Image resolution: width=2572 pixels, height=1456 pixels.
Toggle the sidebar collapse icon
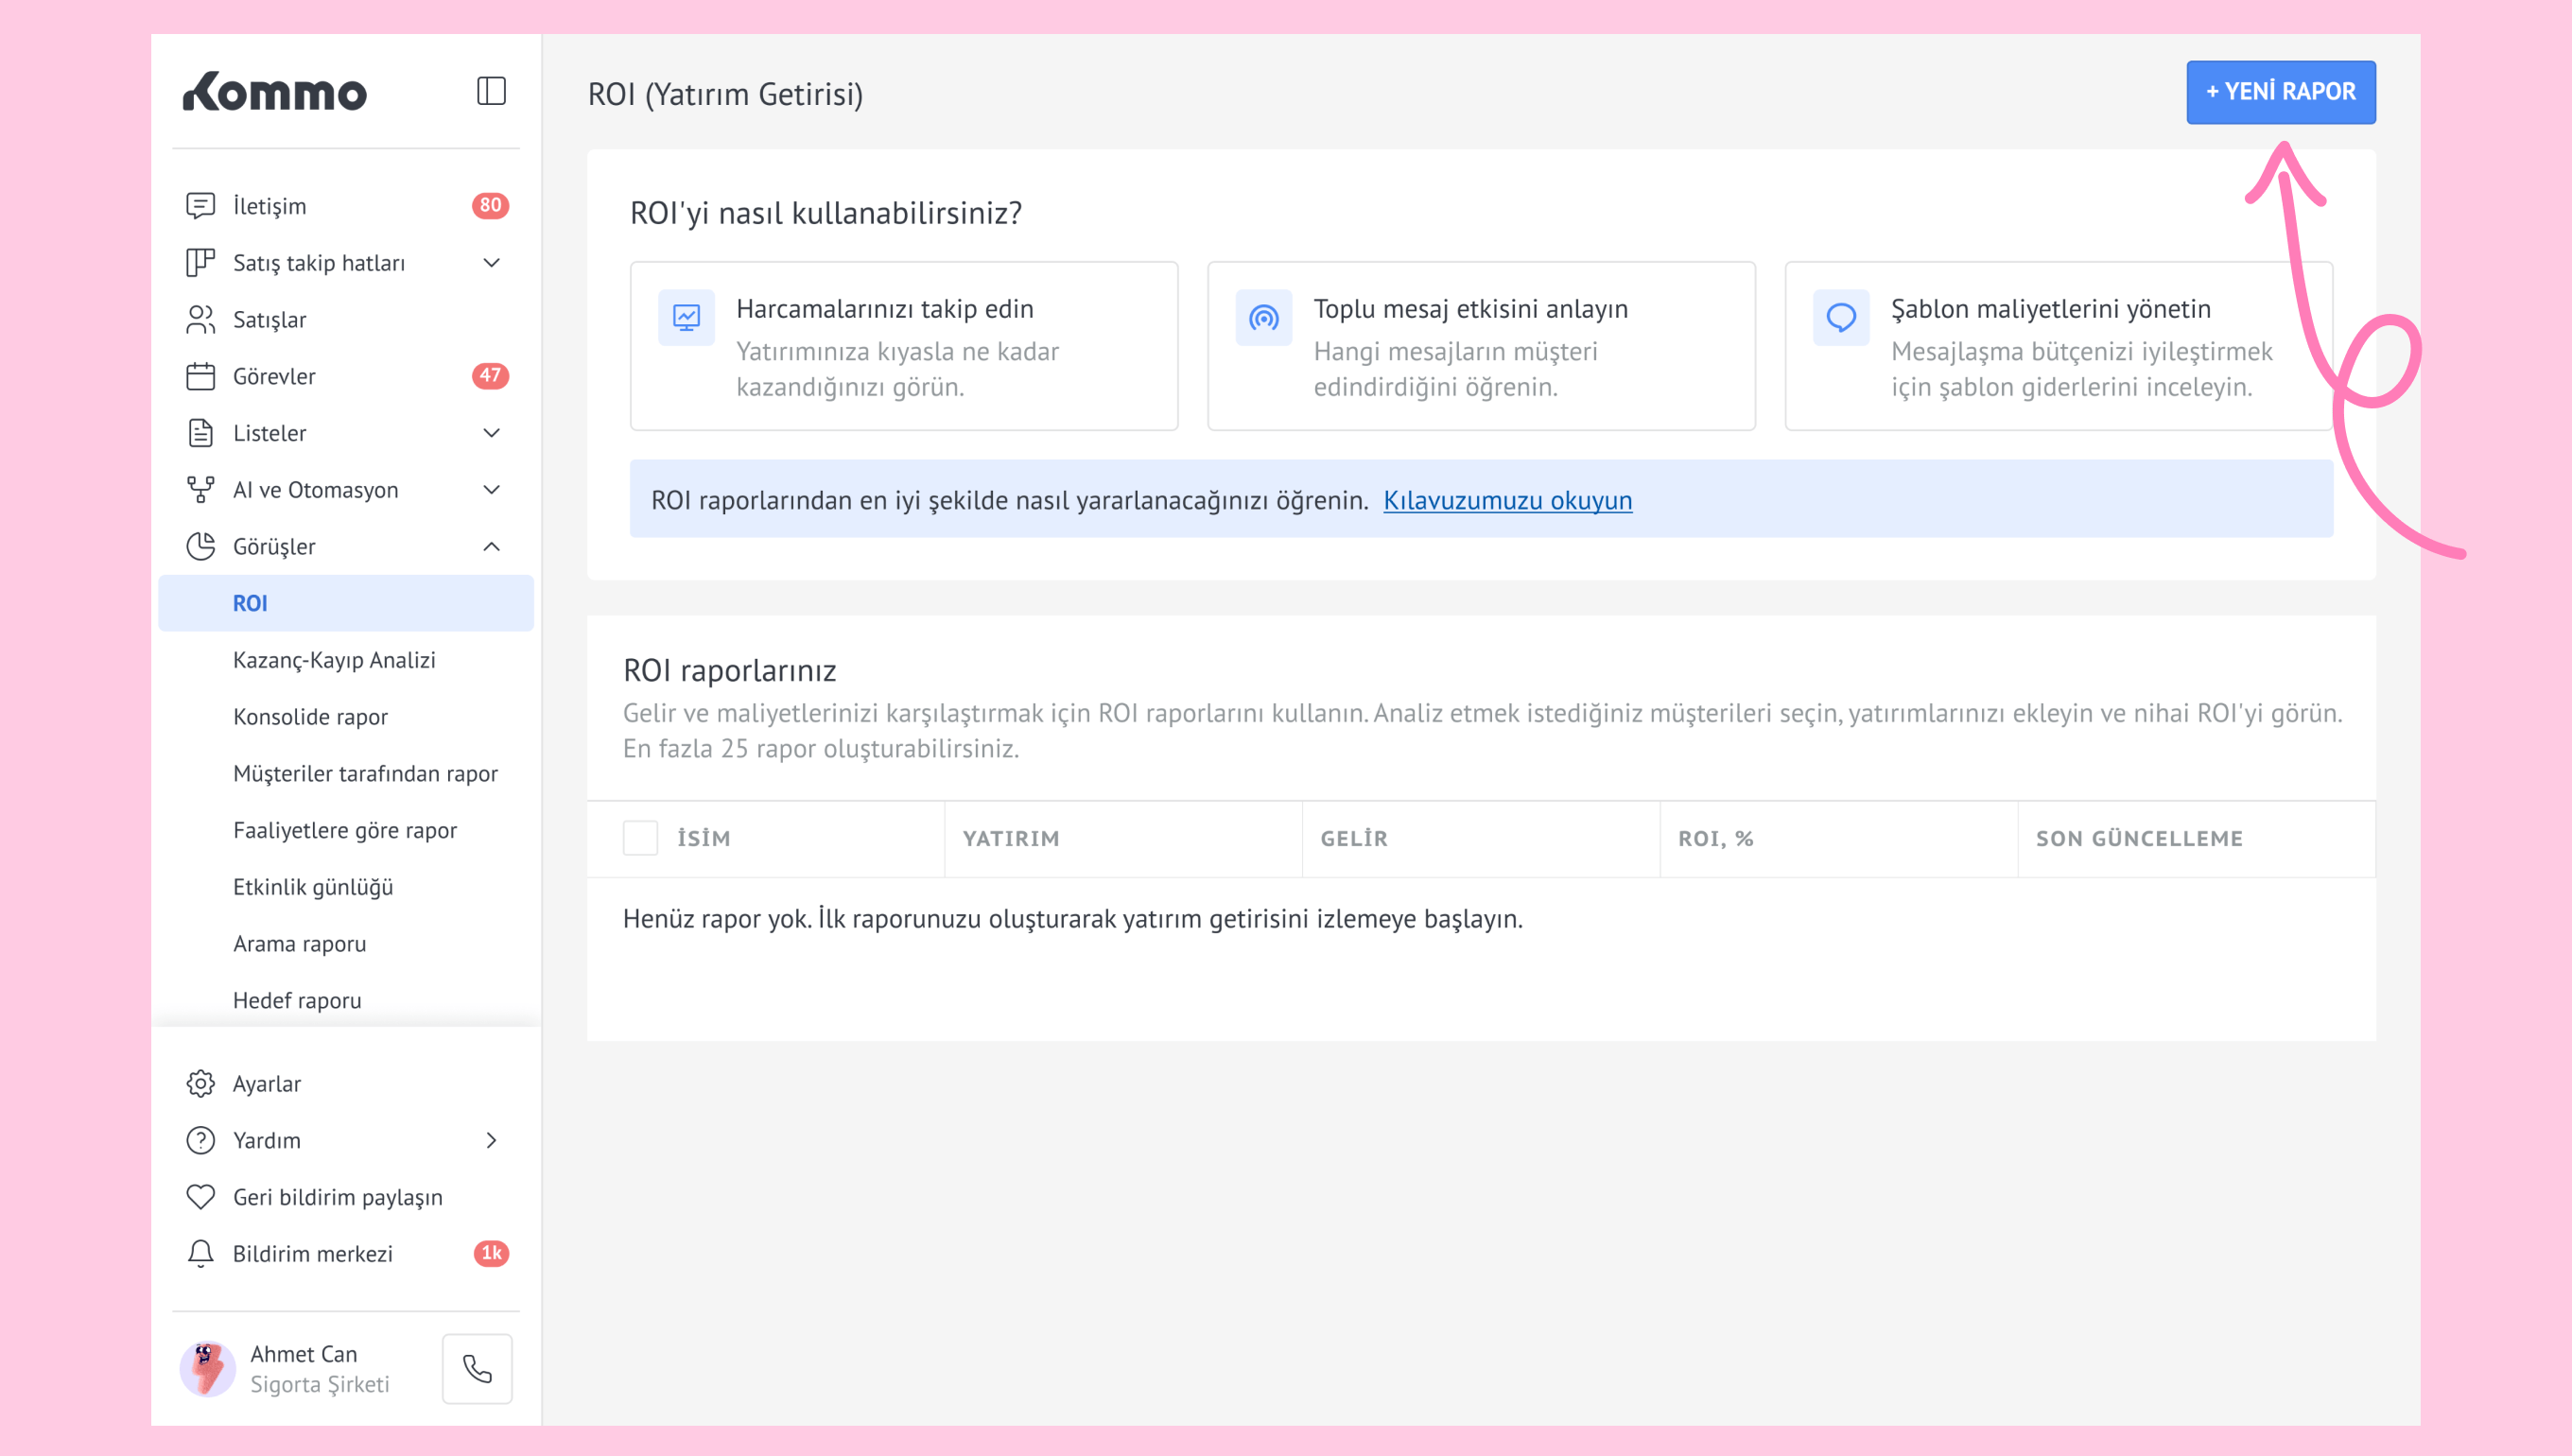point(491,92)
